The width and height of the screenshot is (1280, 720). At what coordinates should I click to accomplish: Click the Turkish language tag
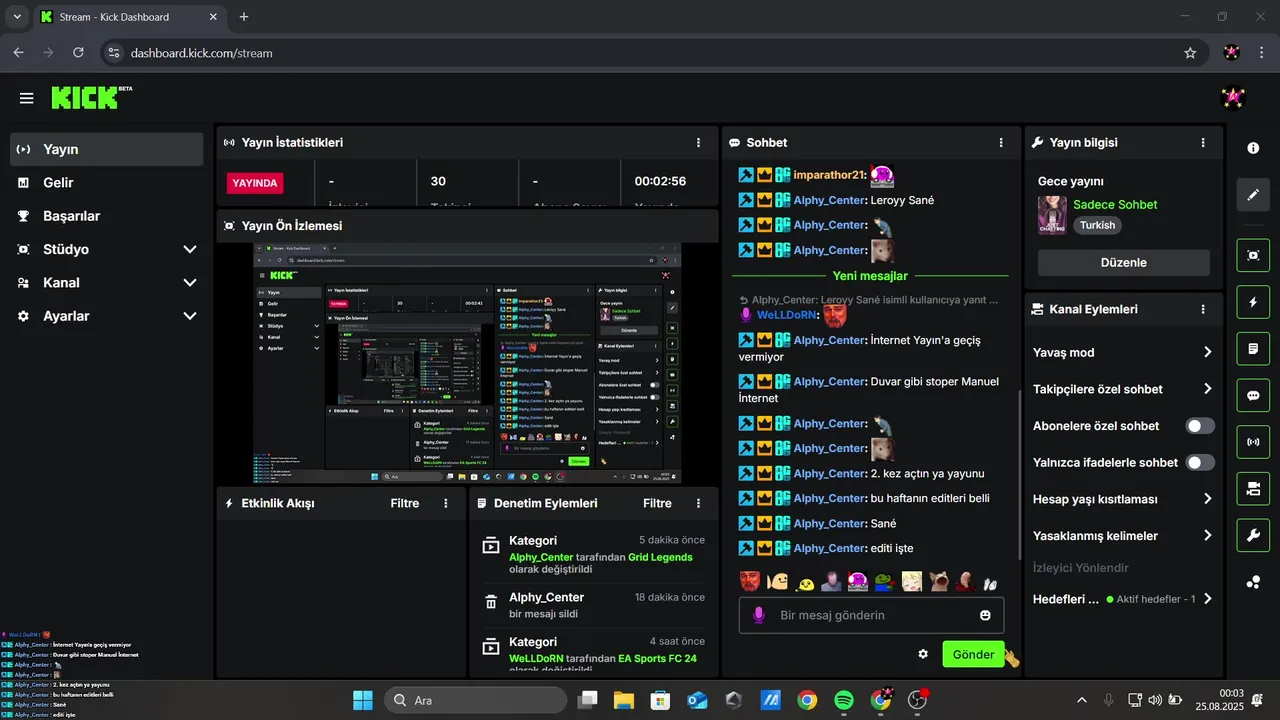point(1097,225)
